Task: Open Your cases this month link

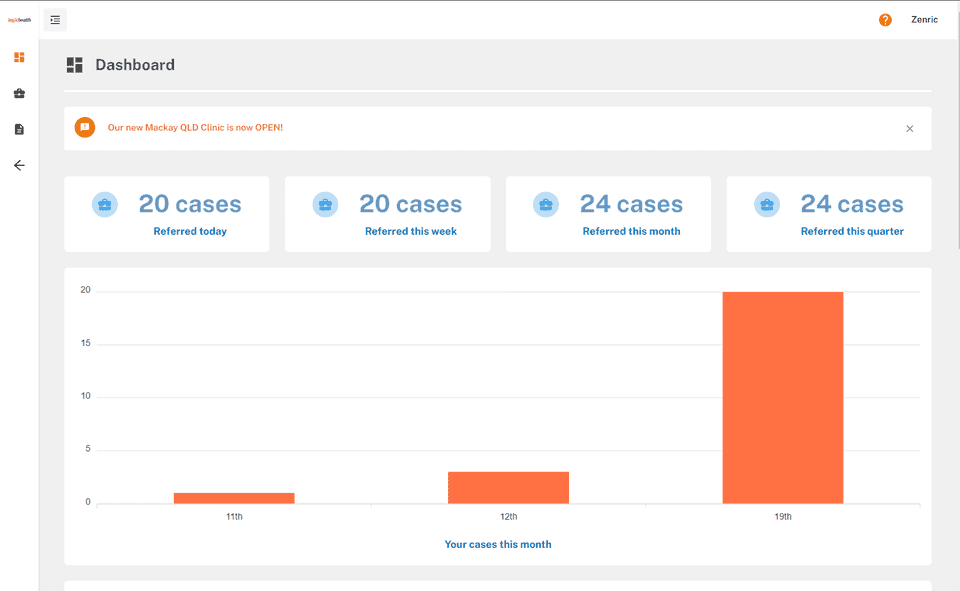Action: click(x=498, y=543)
